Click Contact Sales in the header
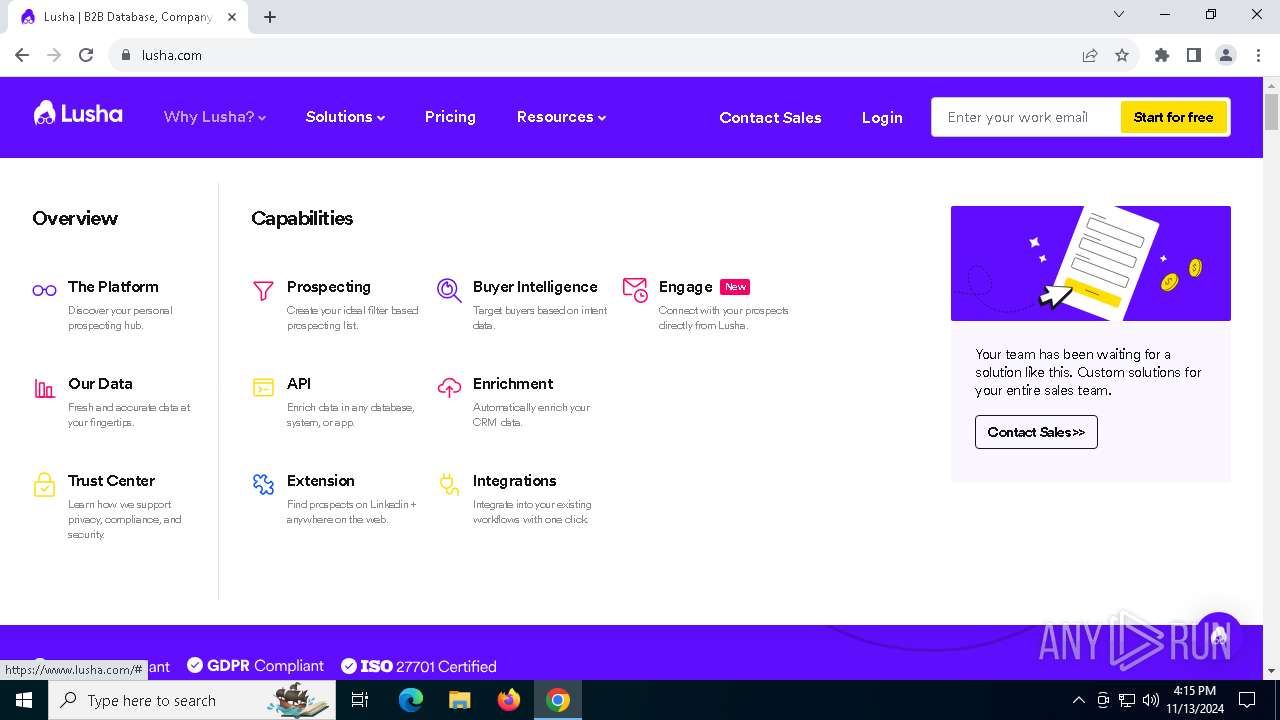 tap(770, 117)
